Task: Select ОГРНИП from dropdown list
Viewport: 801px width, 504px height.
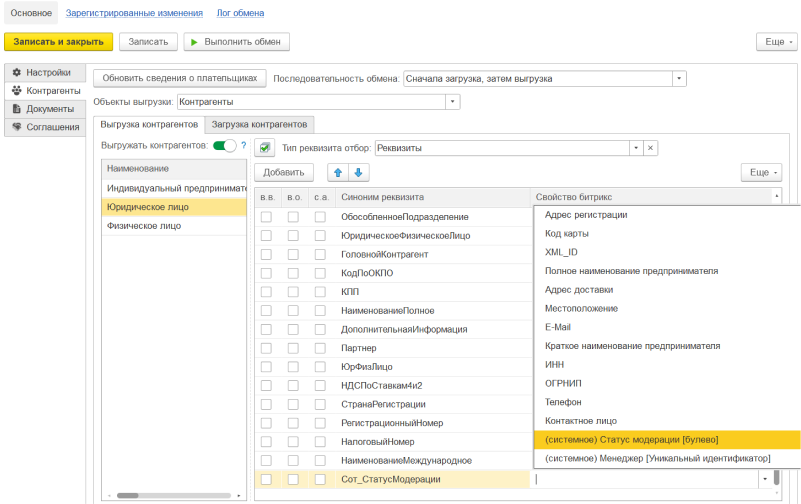Action: point(667,383)
